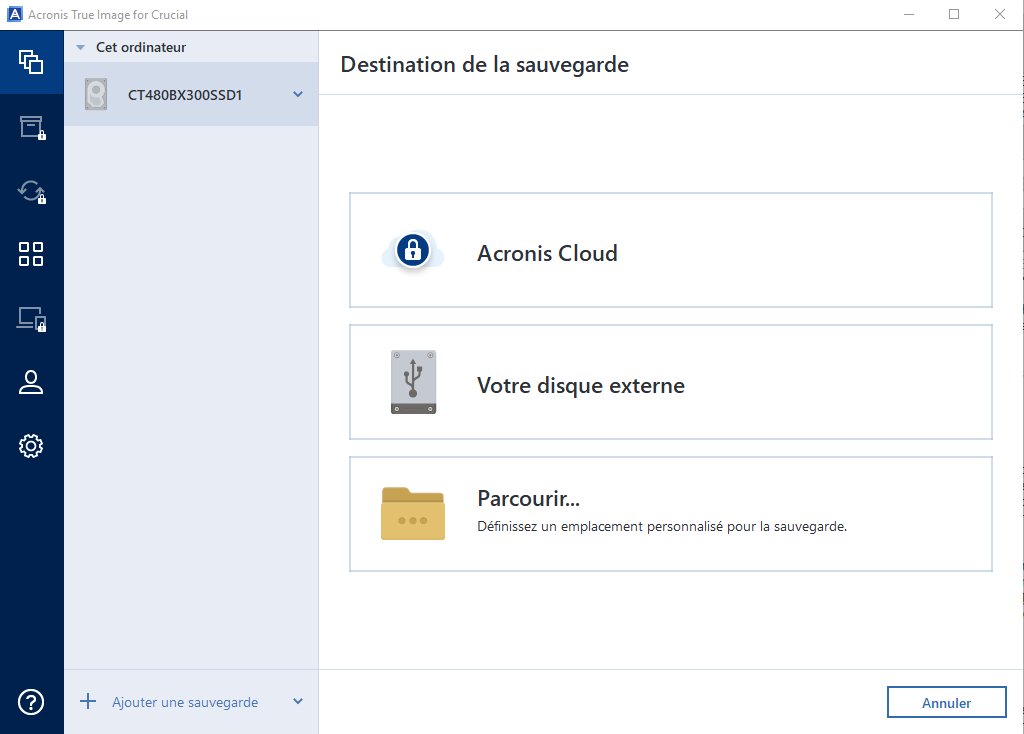Viewport: 1024px width, 734px height.
Task: Open the Account person icon
Action: [x=31, y=382]
